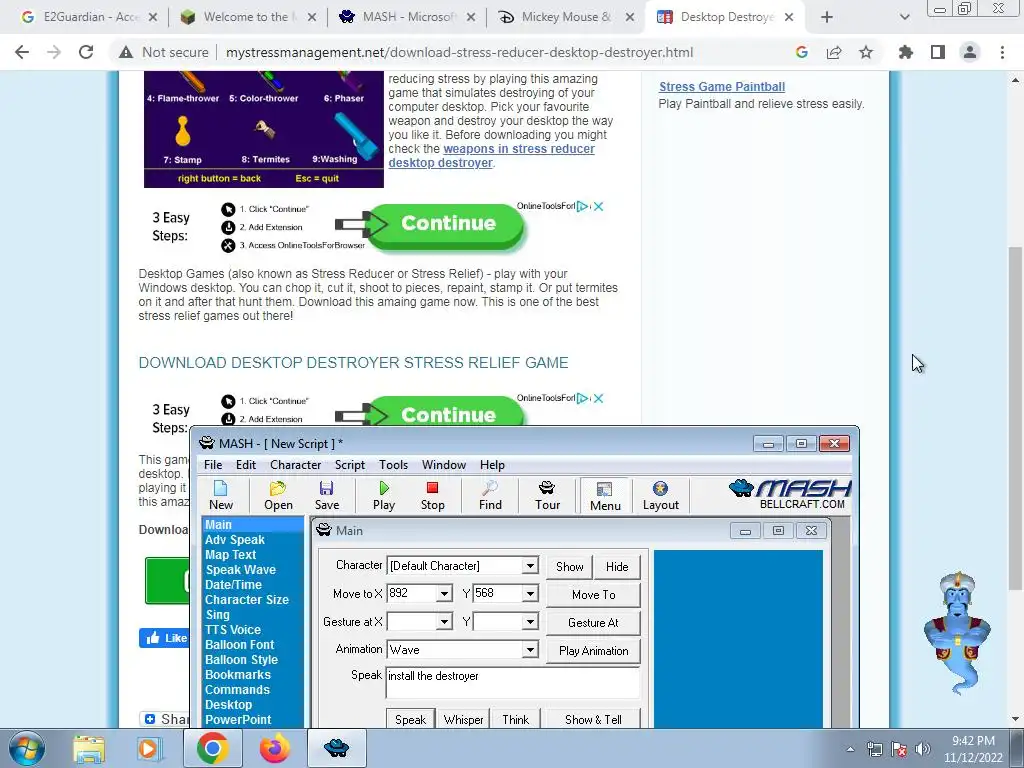The height and width of the screenshot is (768, 1024).
Task: Open Windows Explorer from the taskbar
Action: [89, 748]
